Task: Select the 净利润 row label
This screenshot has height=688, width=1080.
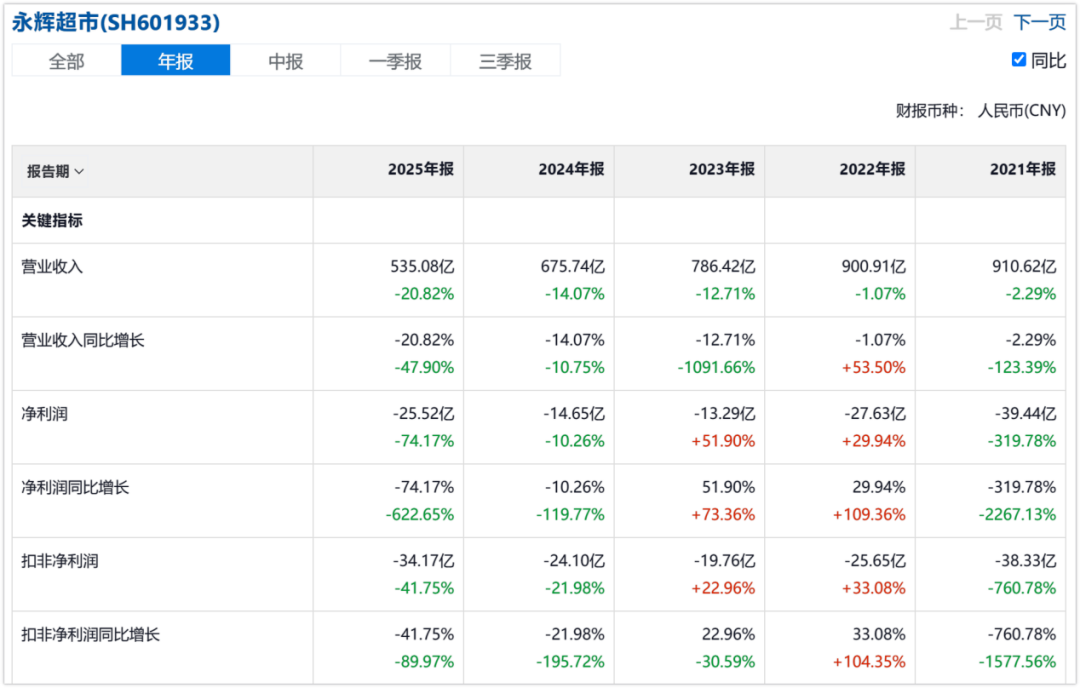Action: [x=44, y=414]
